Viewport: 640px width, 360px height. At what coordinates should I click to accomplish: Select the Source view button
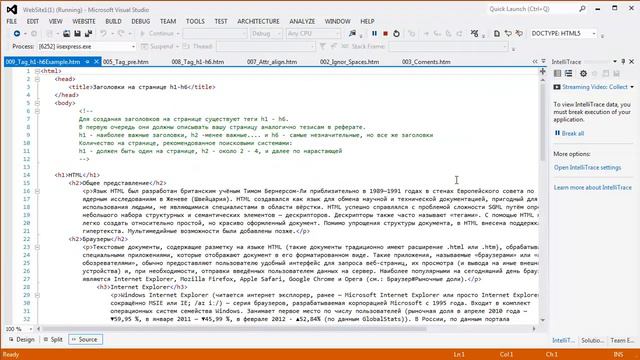coord(85,339)
